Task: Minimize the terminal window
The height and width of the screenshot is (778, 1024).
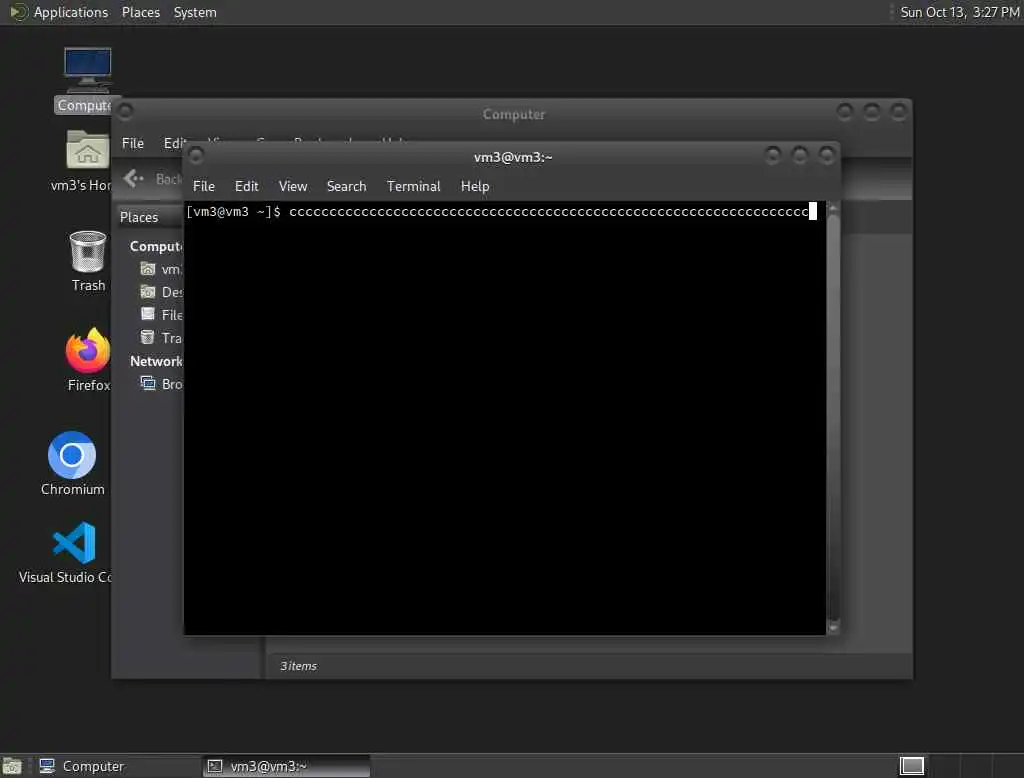Action: [773, 155]
